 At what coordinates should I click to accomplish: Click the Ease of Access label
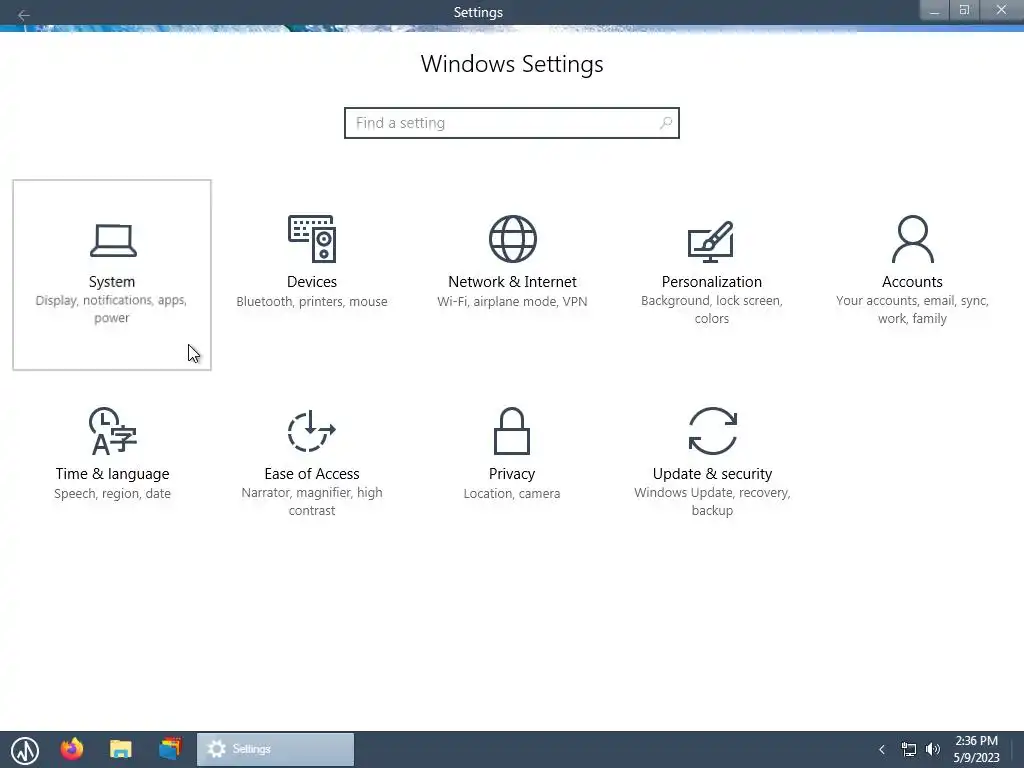pos(312,473)
